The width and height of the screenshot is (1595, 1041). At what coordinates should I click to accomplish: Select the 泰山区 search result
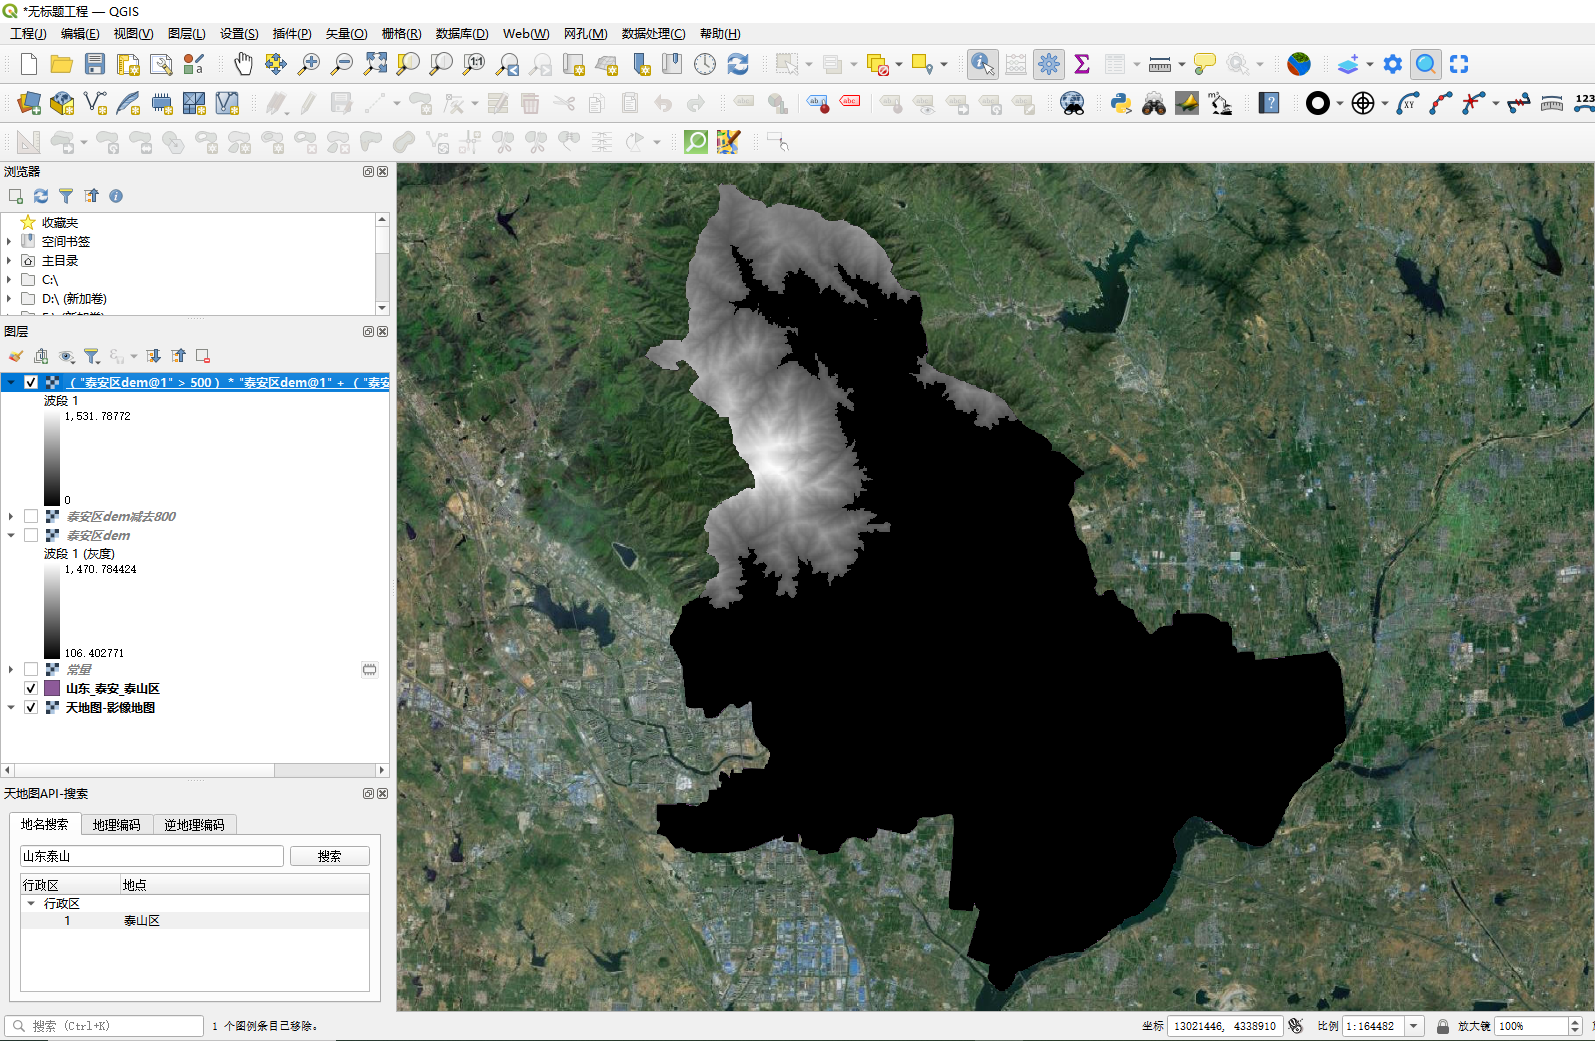[x=142, y=920]
